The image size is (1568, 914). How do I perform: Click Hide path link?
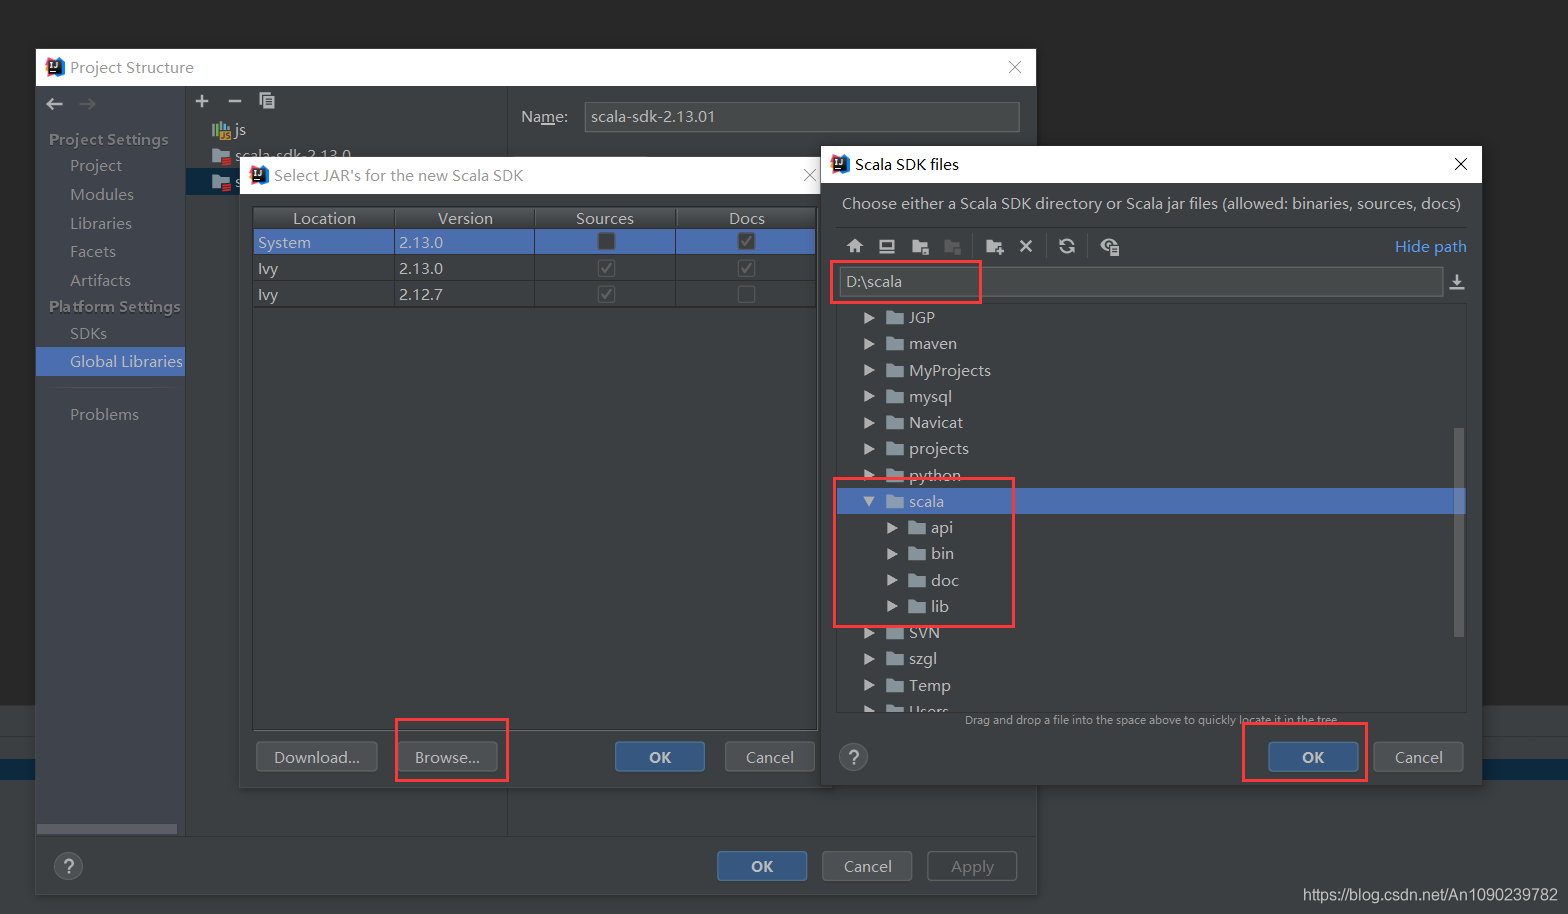coord(1430,247)
